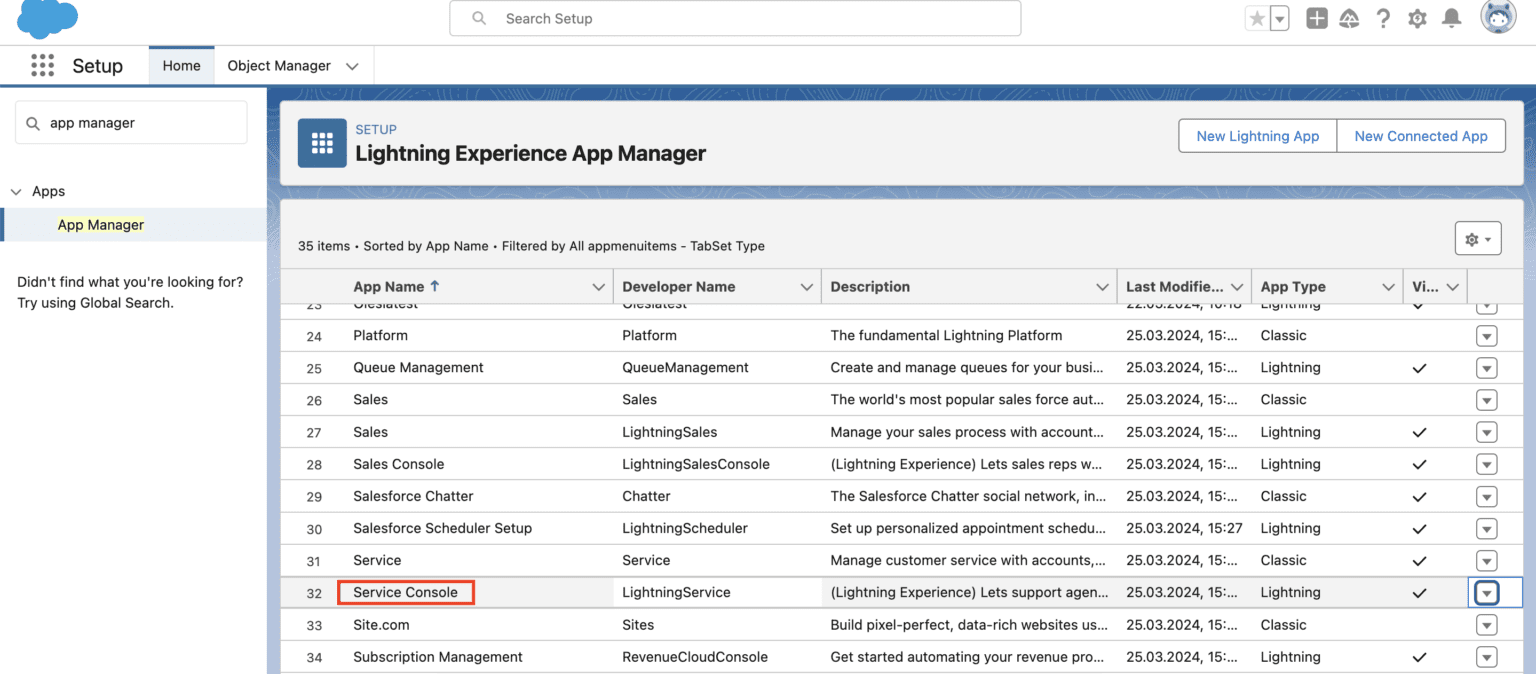Toggle visibility checkmark on Sales Console row
Image resolution: width=1536 pixels, height=674 pixels.
[1419, 464]
